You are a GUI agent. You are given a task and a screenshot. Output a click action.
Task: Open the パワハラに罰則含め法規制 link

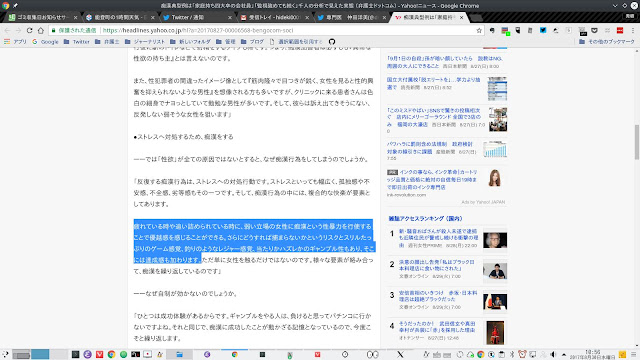pyautogui.click(x=429, y=148)
